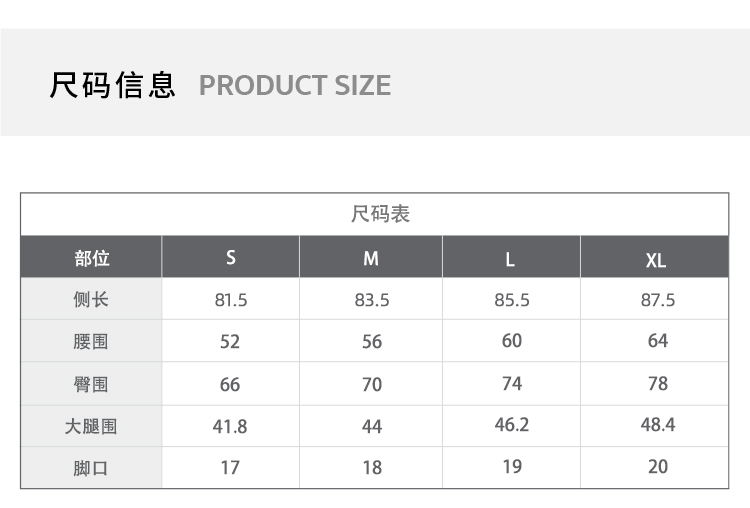Select the L size column header
The height and width of the screenshot is (508, 750).
point(510,260)
